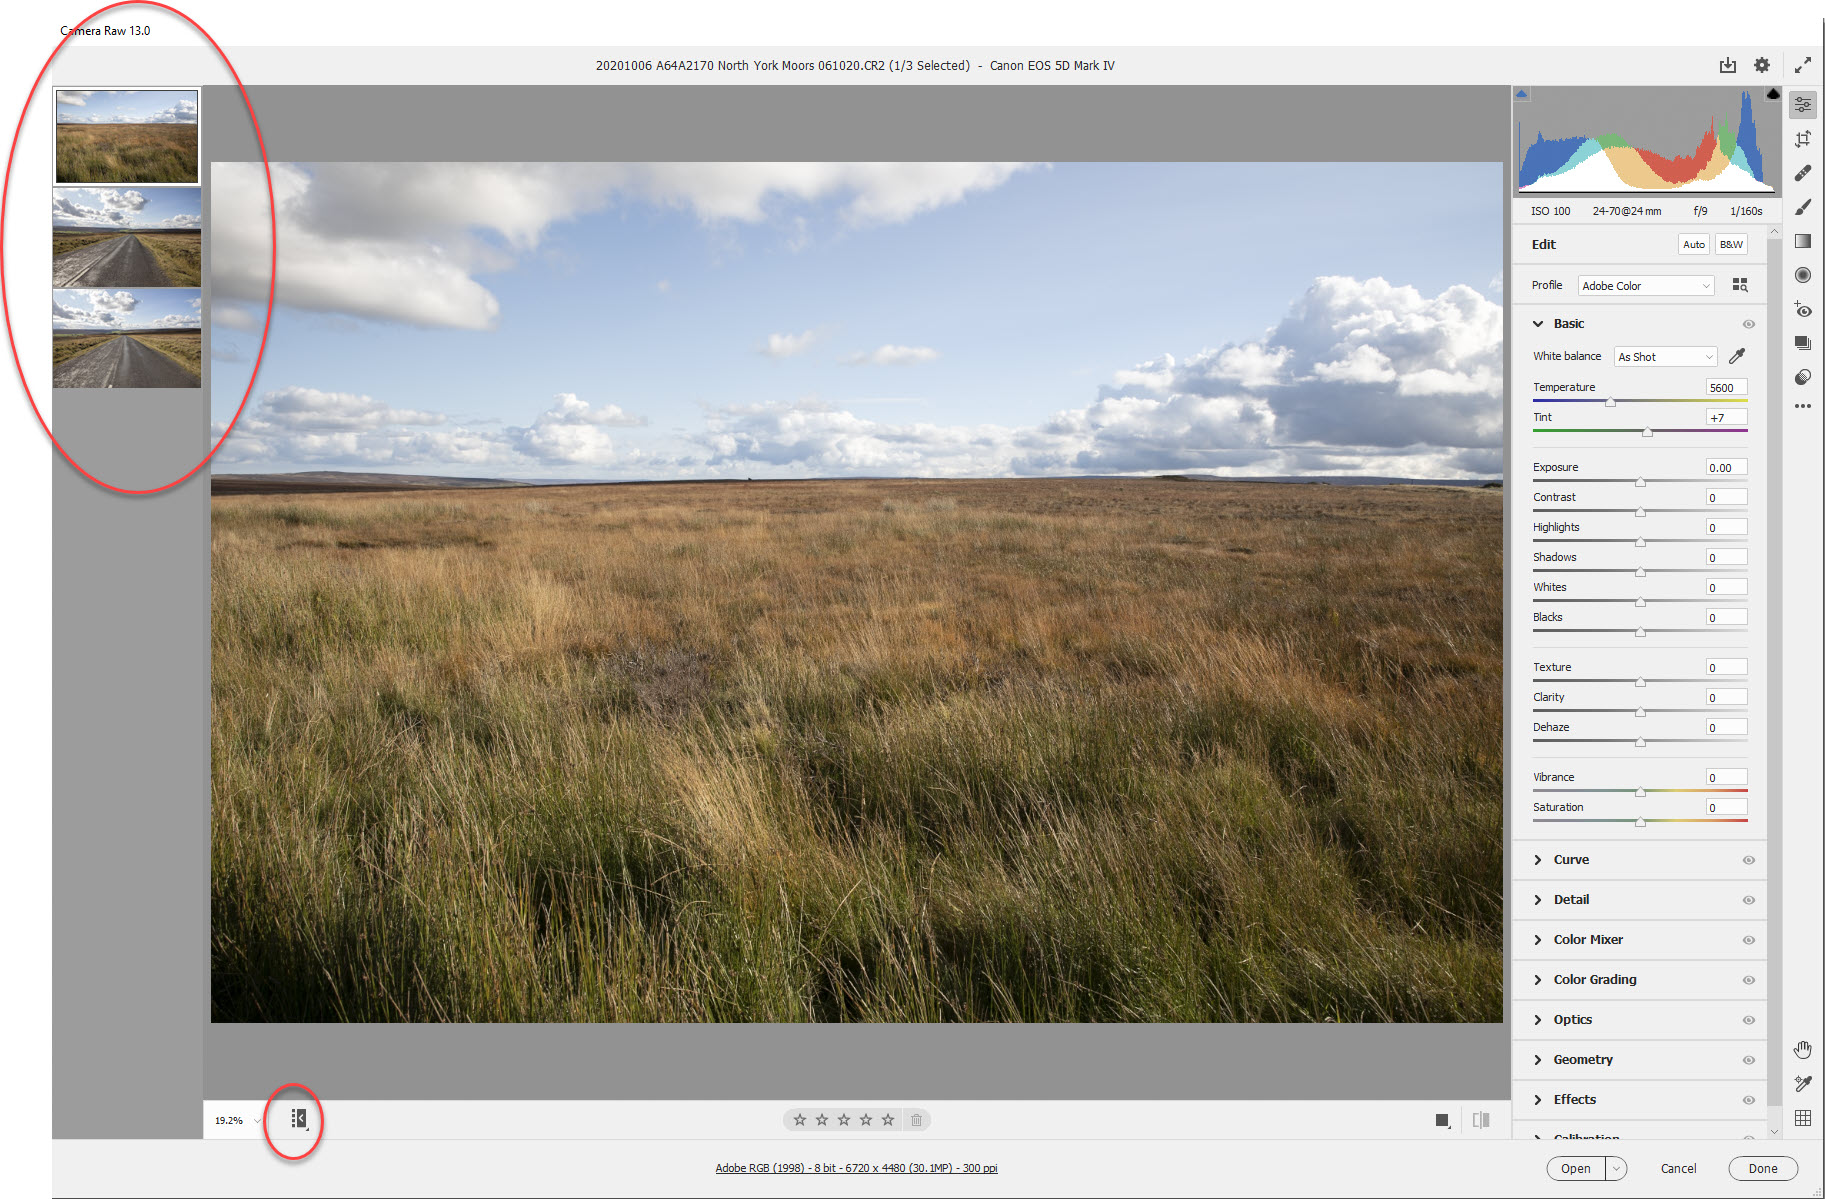This screenshot has width=1825, height=1199.
Task: Select the Red Eye removal tool
Action: [x=1804, y=310]
